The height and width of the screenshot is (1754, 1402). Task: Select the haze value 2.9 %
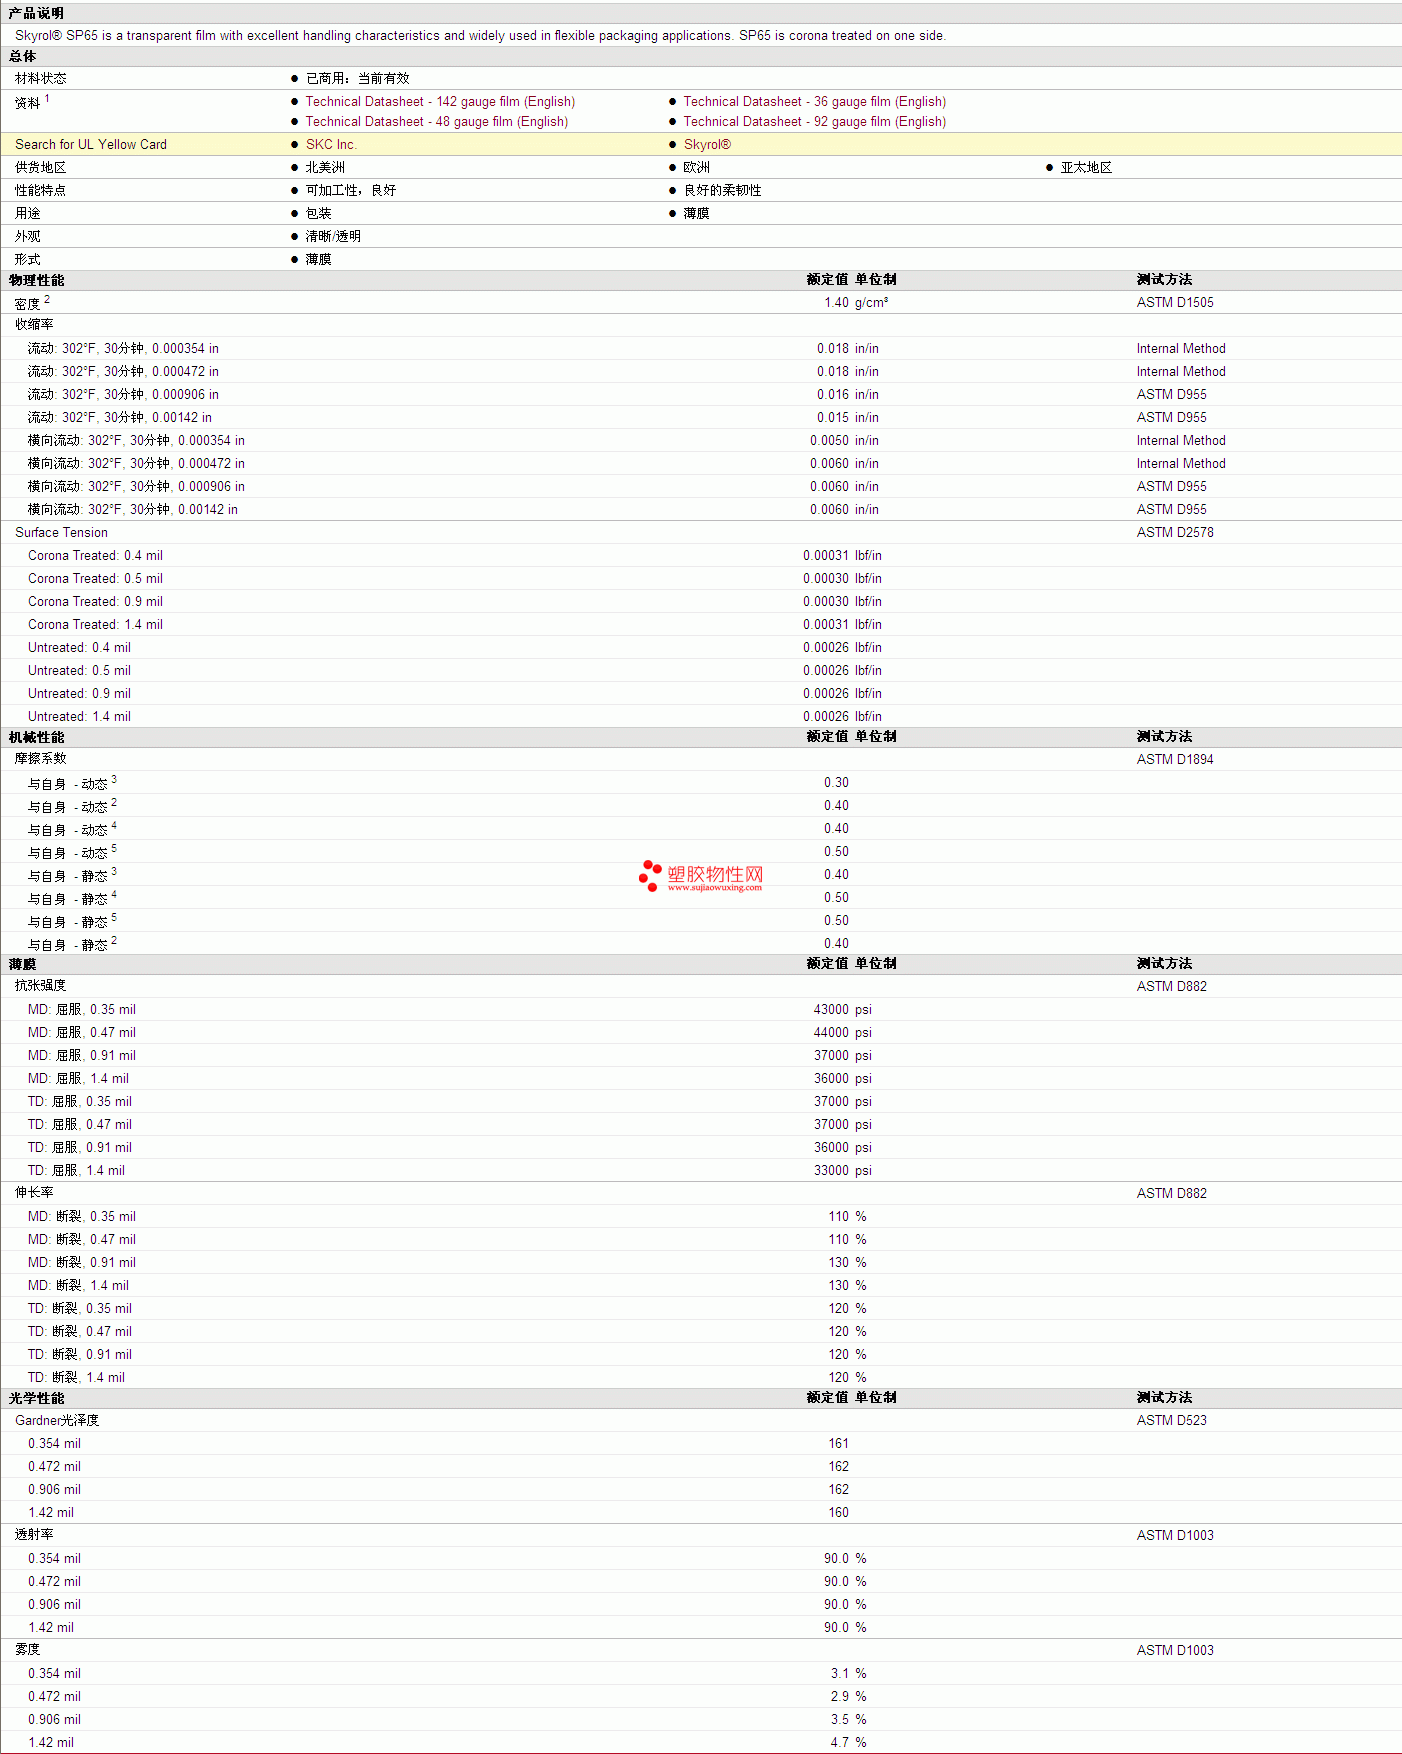(848, 1696)
